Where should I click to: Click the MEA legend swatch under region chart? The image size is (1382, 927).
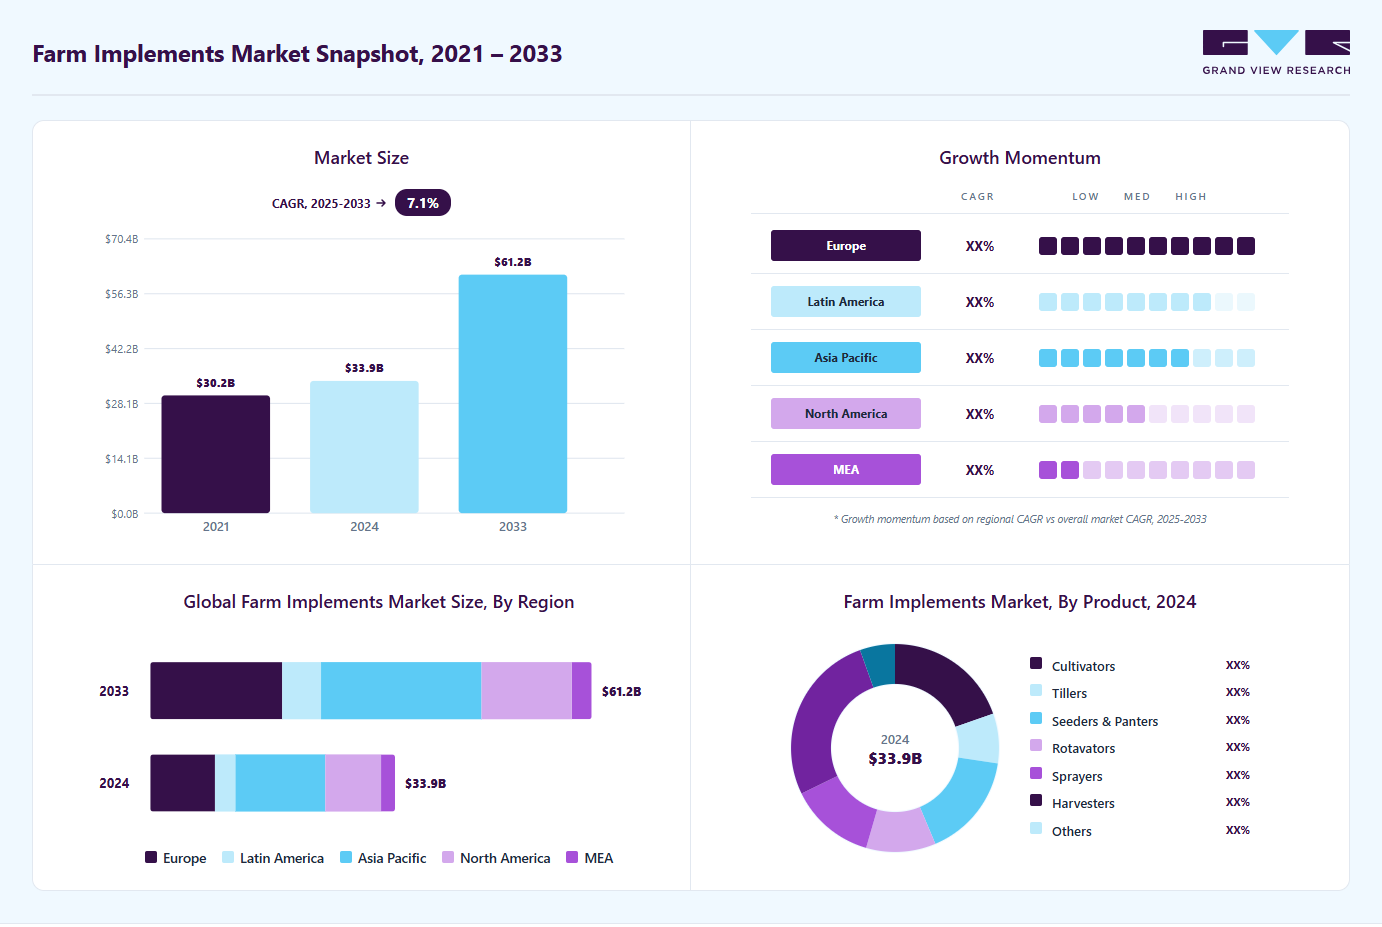[x=572, y=857]
